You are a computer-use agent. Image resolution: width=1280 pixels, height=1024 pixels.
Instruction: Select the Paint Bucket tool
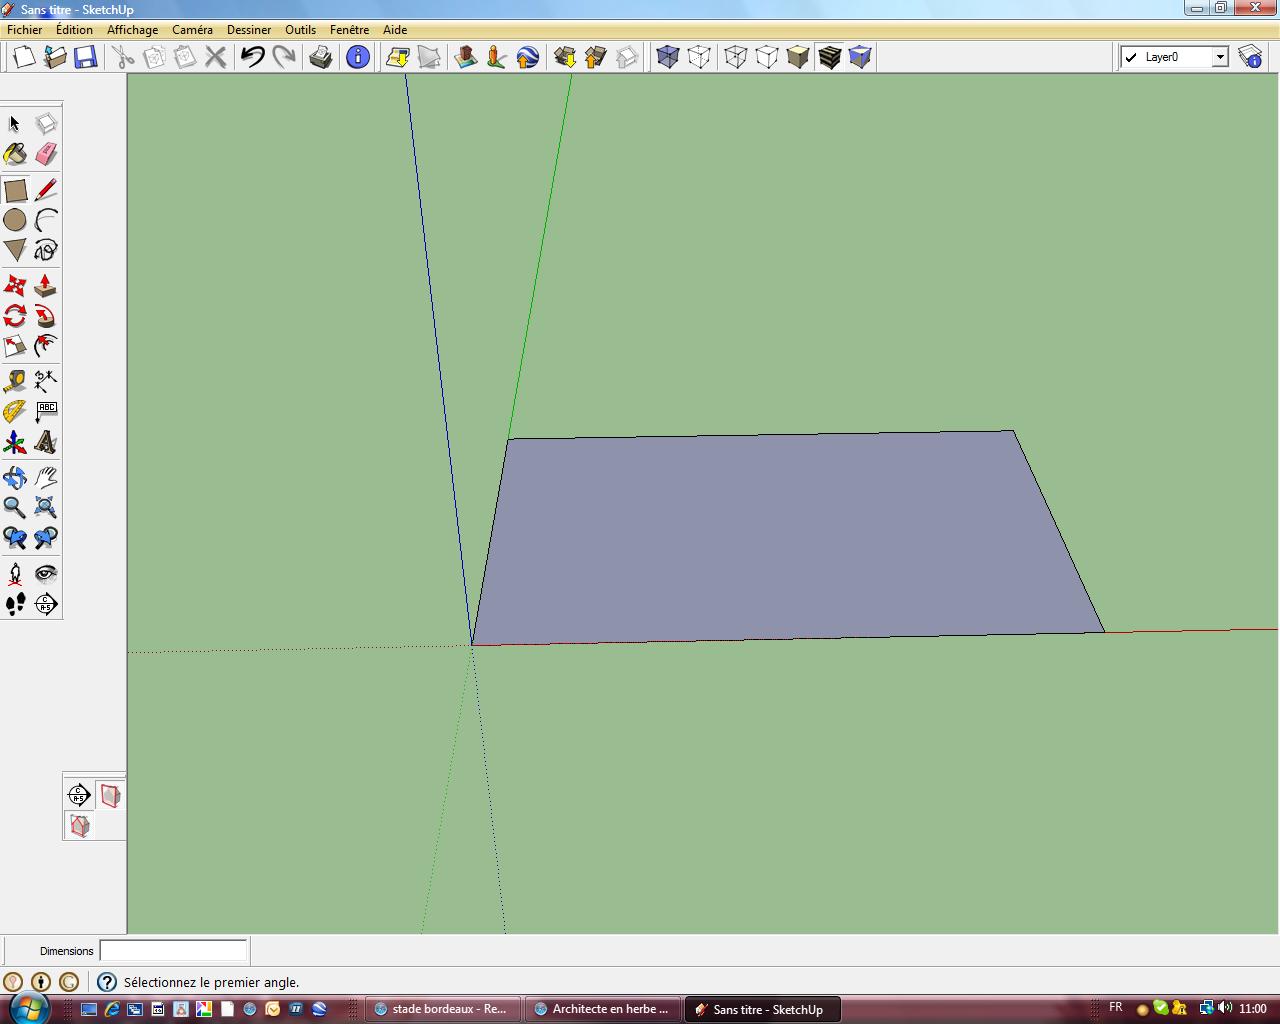(15, 154)
